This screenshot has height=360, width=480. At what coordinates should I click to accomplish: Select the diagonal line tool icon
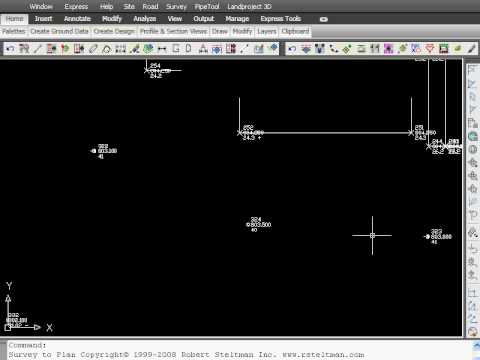38,49
